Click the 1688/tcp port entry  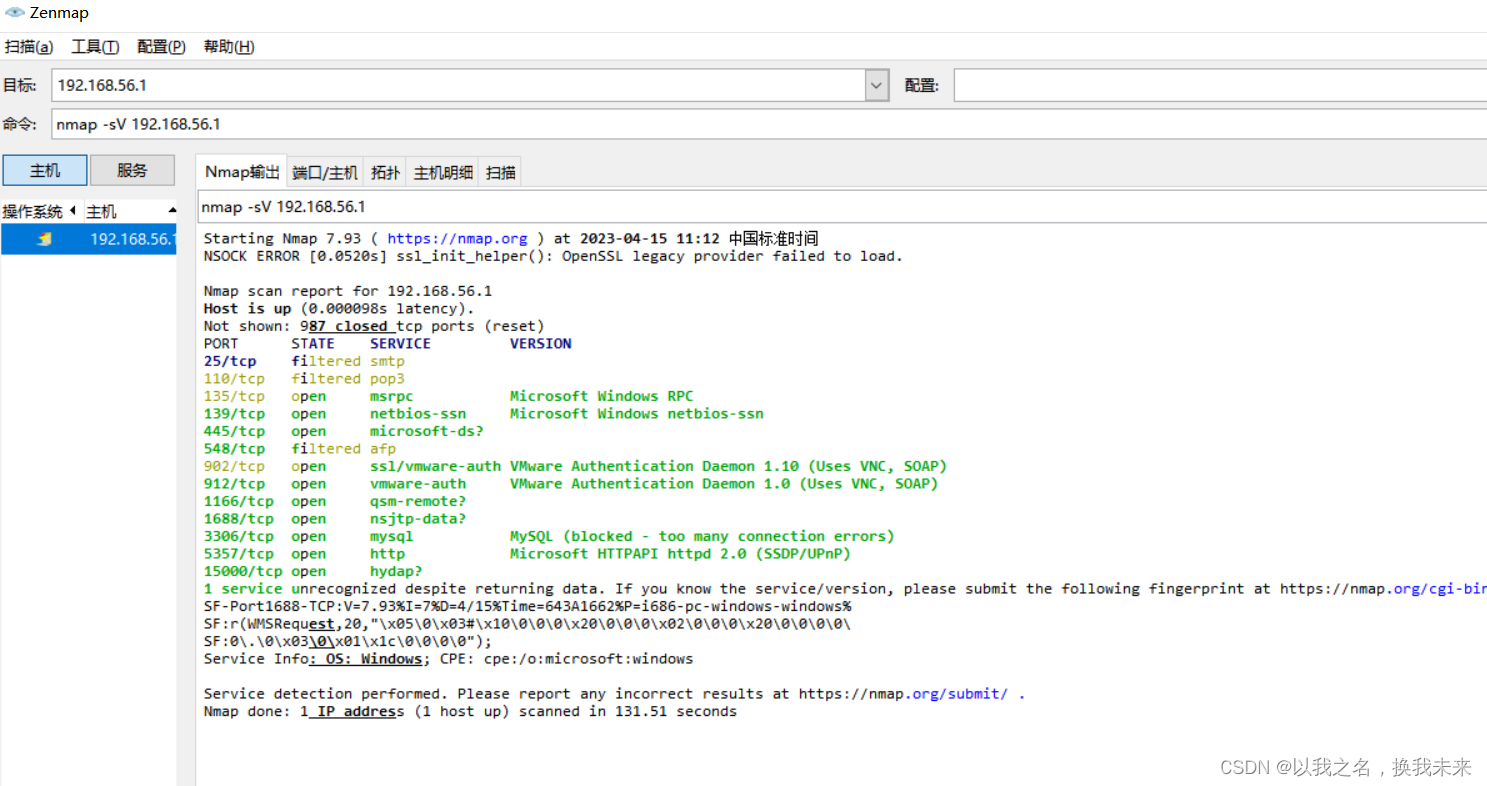coord(238,519)
